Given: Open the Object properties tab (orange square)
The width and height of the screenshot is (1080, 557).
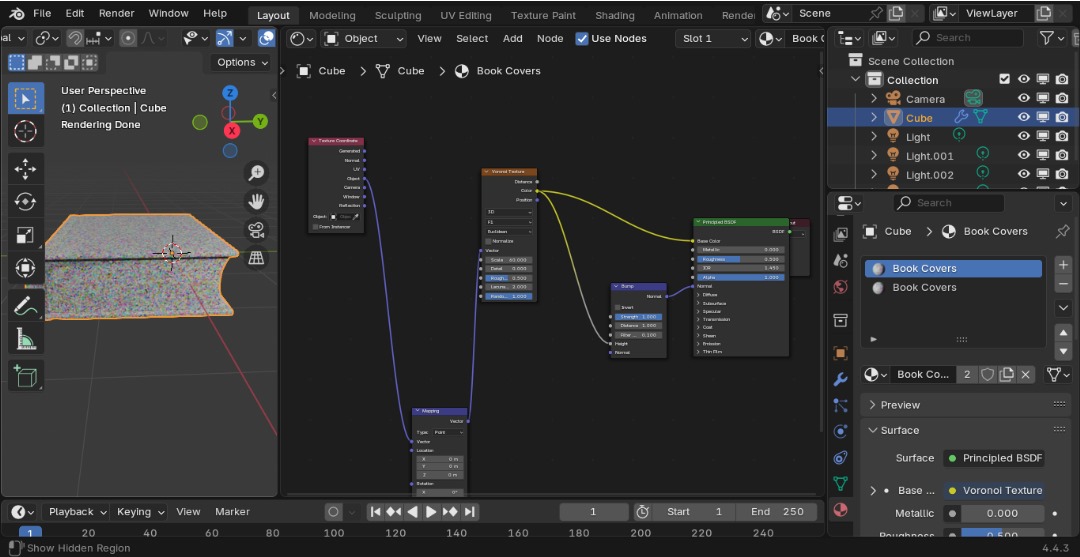Looking at the screenshot, I should coord(840,353).
